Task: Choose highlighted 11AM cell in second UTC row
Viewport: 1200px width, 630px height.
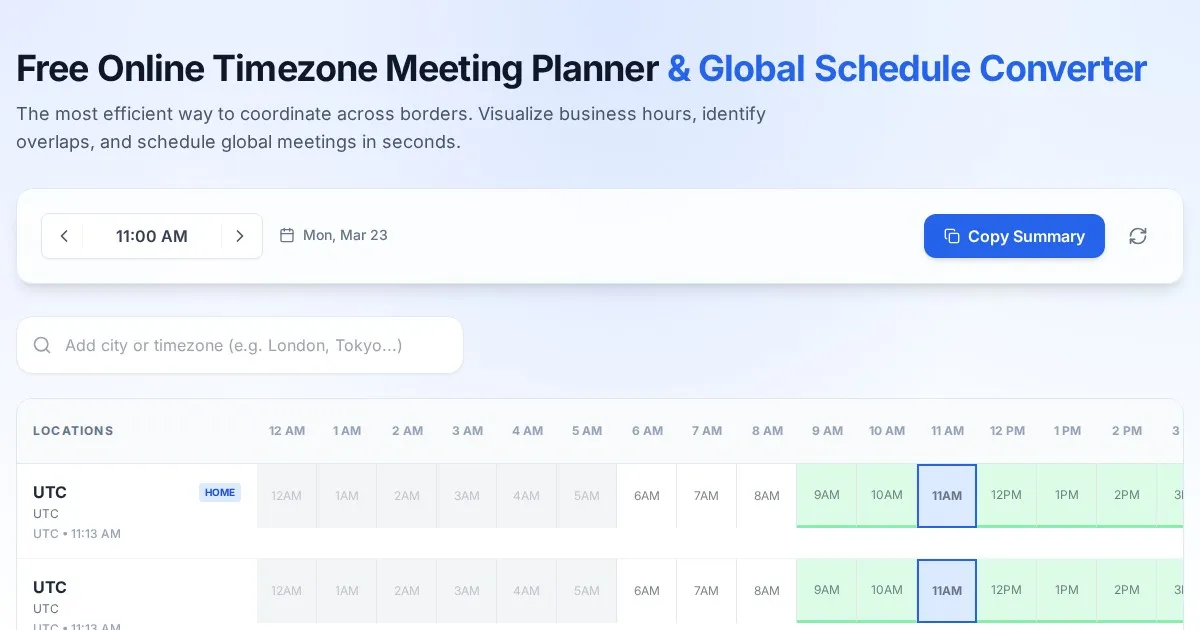Action: pyautogui.click(x=947, y=590)
